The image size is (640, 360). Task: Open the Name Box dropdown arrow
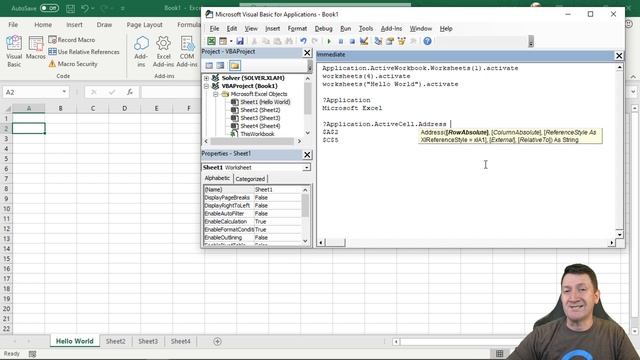pos(64,92)
